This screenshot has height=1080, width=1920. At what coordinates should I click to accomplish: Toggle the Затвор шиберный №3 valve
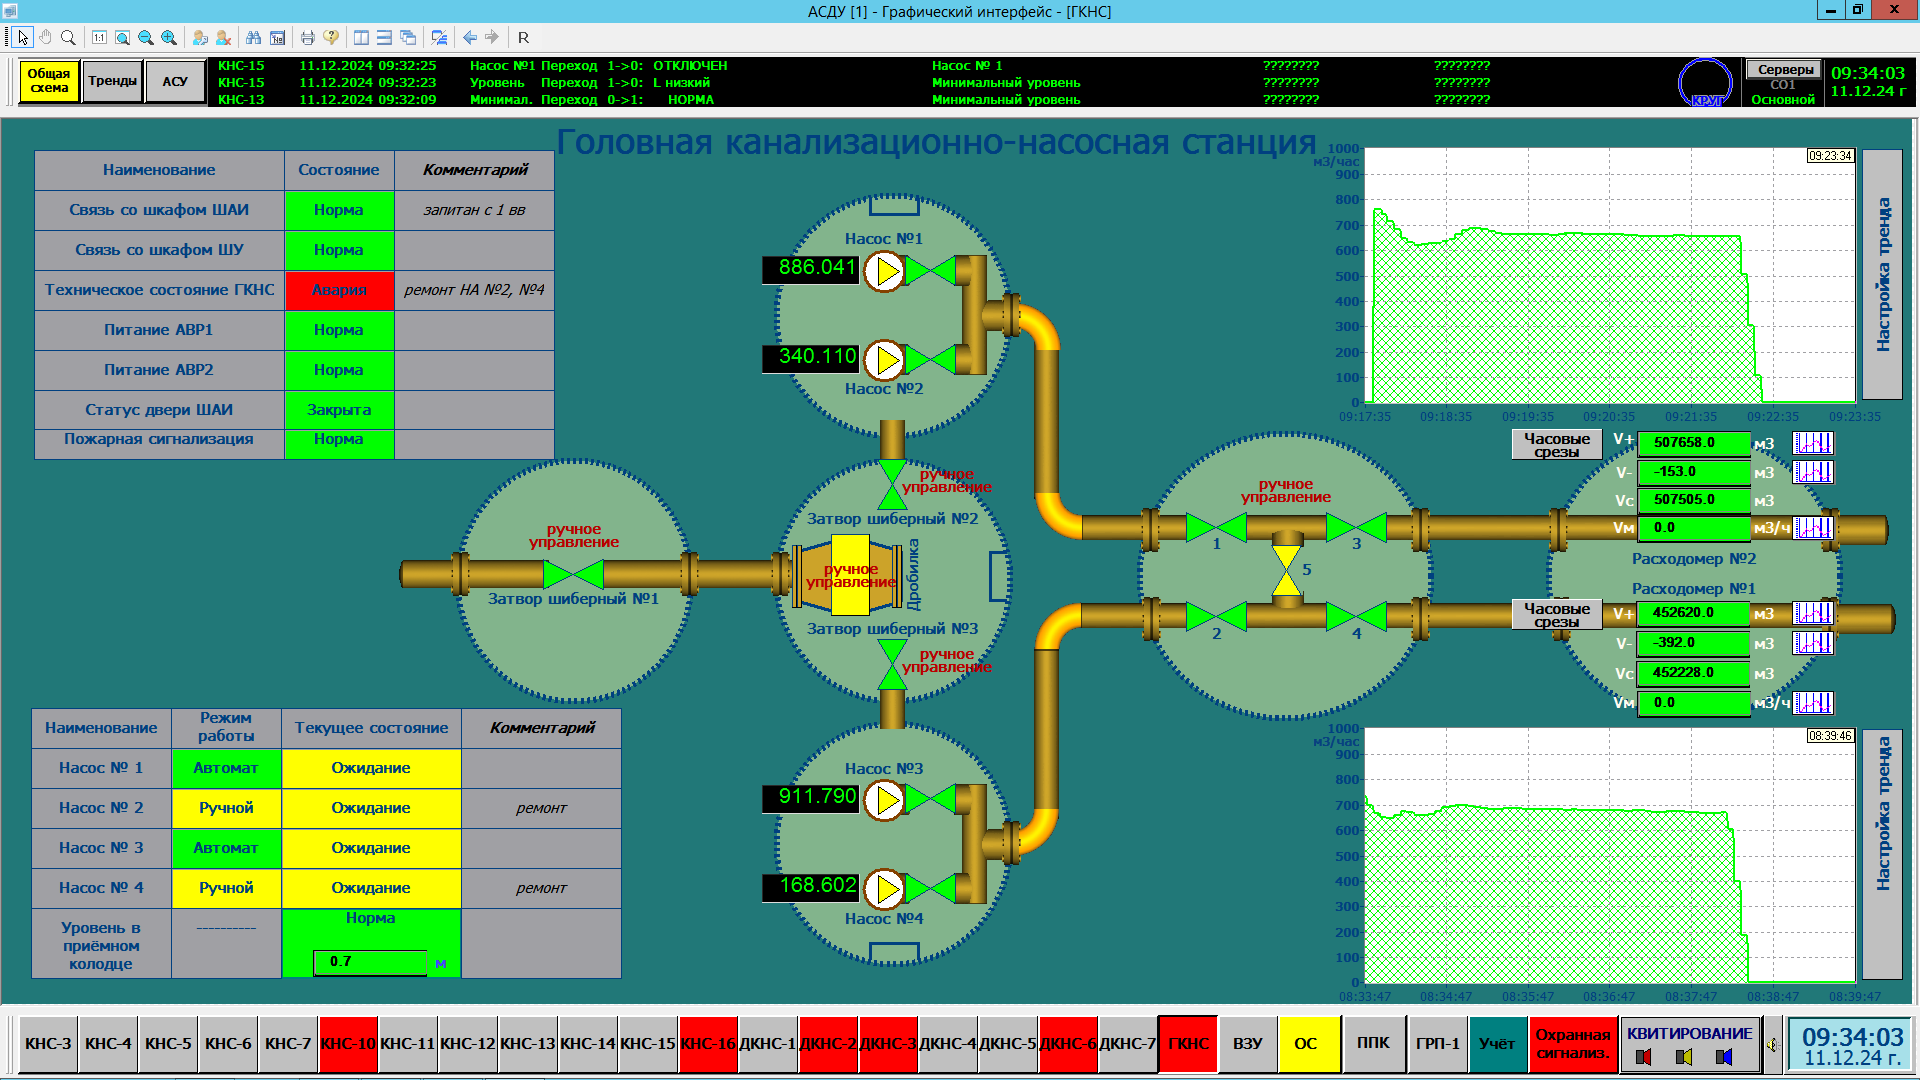click(x=892, y=665)
